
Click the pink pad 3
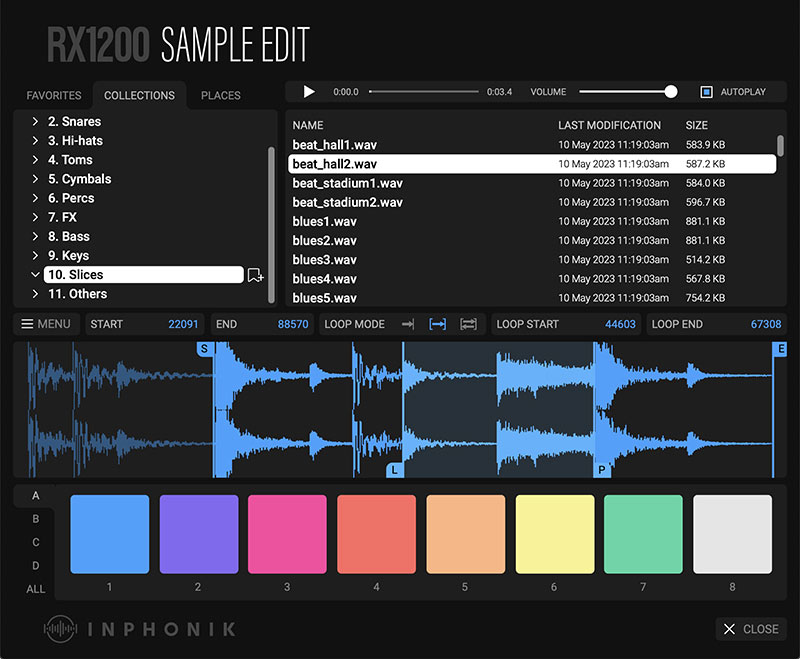coord(287,534)
